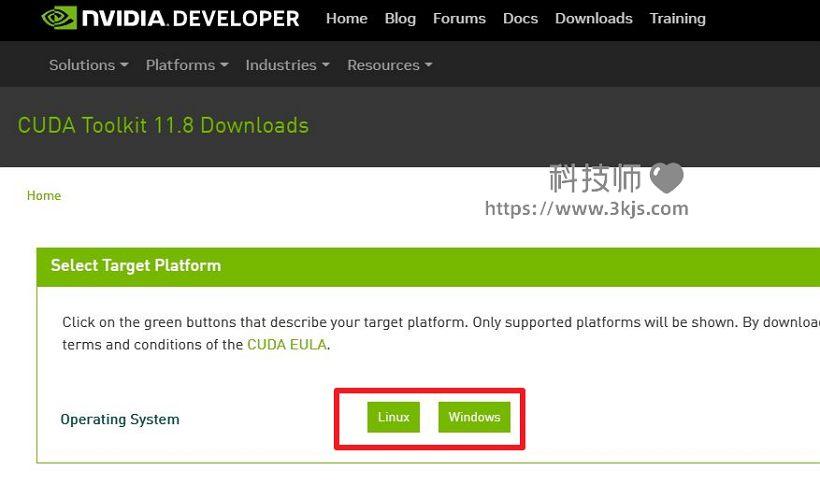Expand the Industries dropdown menu
The width and height of the screenshot is (820, 498).
coord(287,65)
